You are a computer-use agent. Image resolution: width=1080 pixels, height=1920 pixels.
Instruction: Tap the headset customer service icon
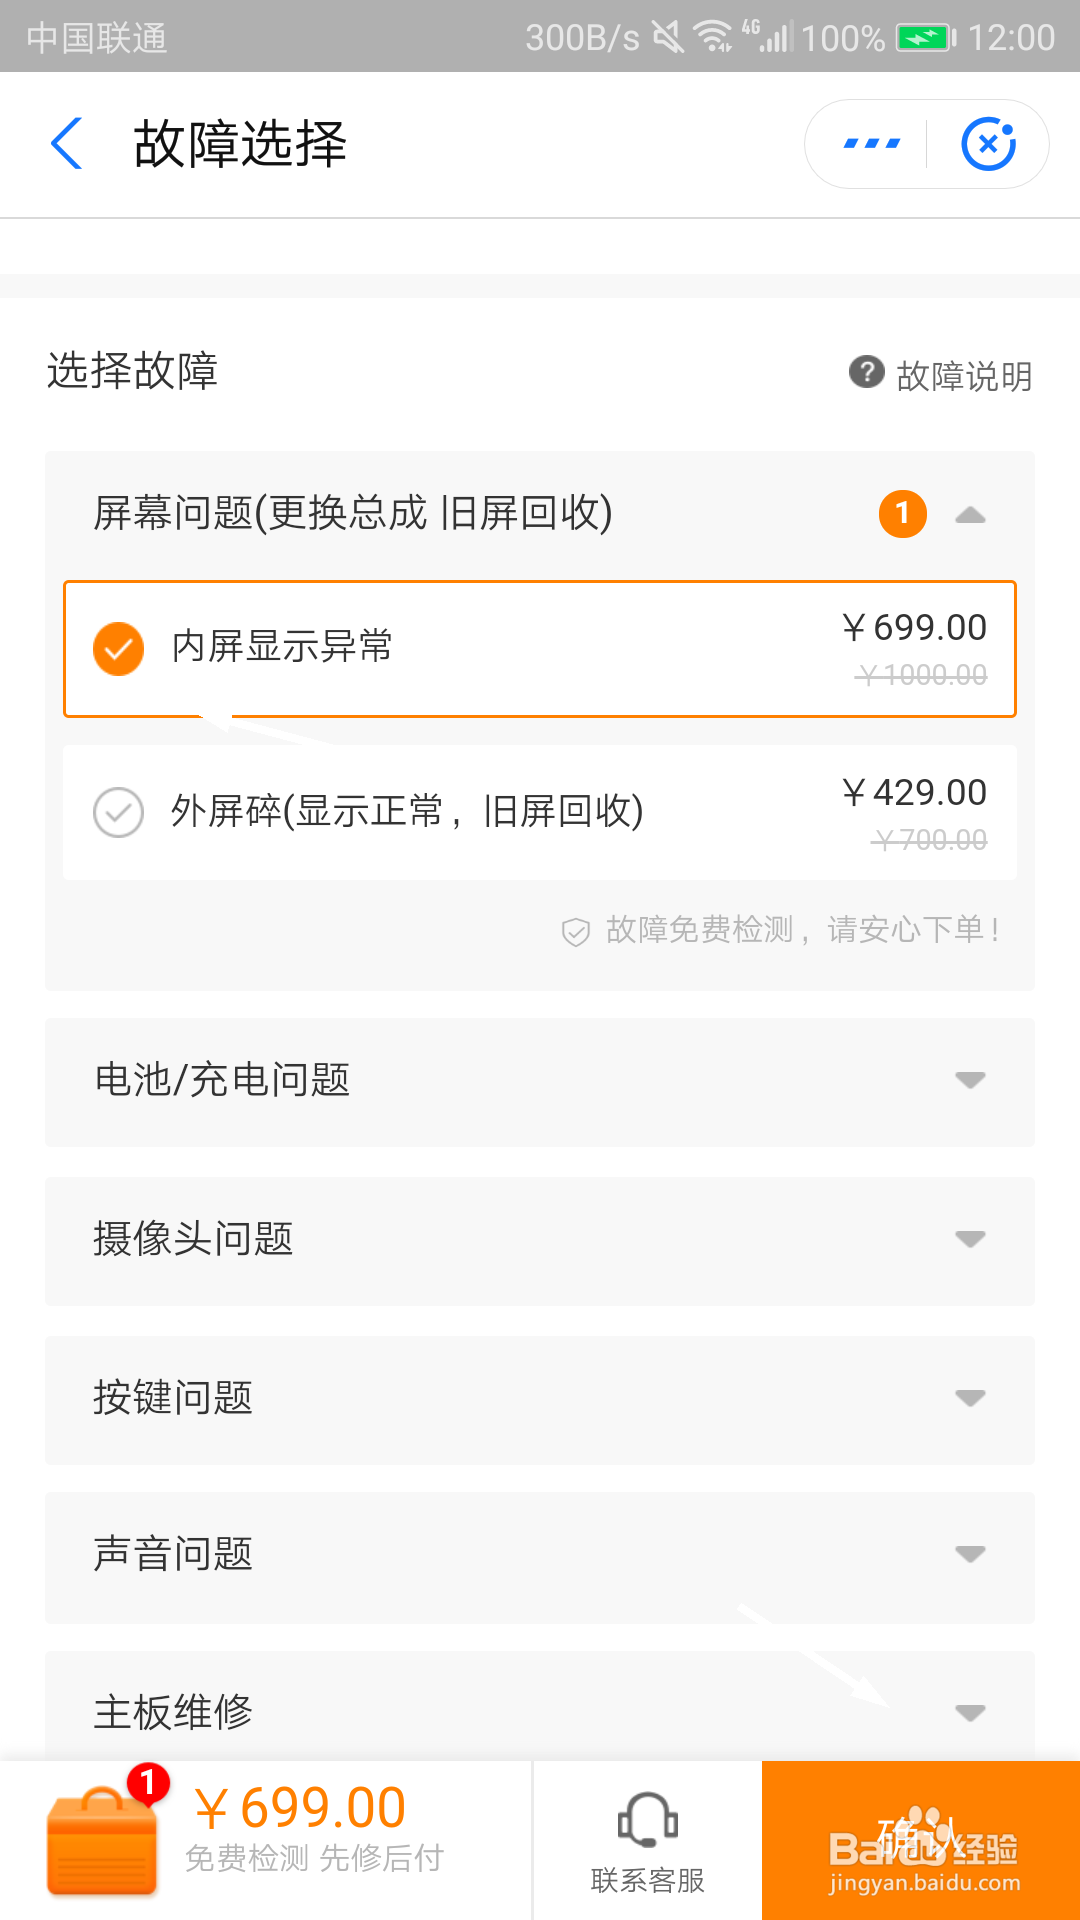click(x=648, y=1820)
